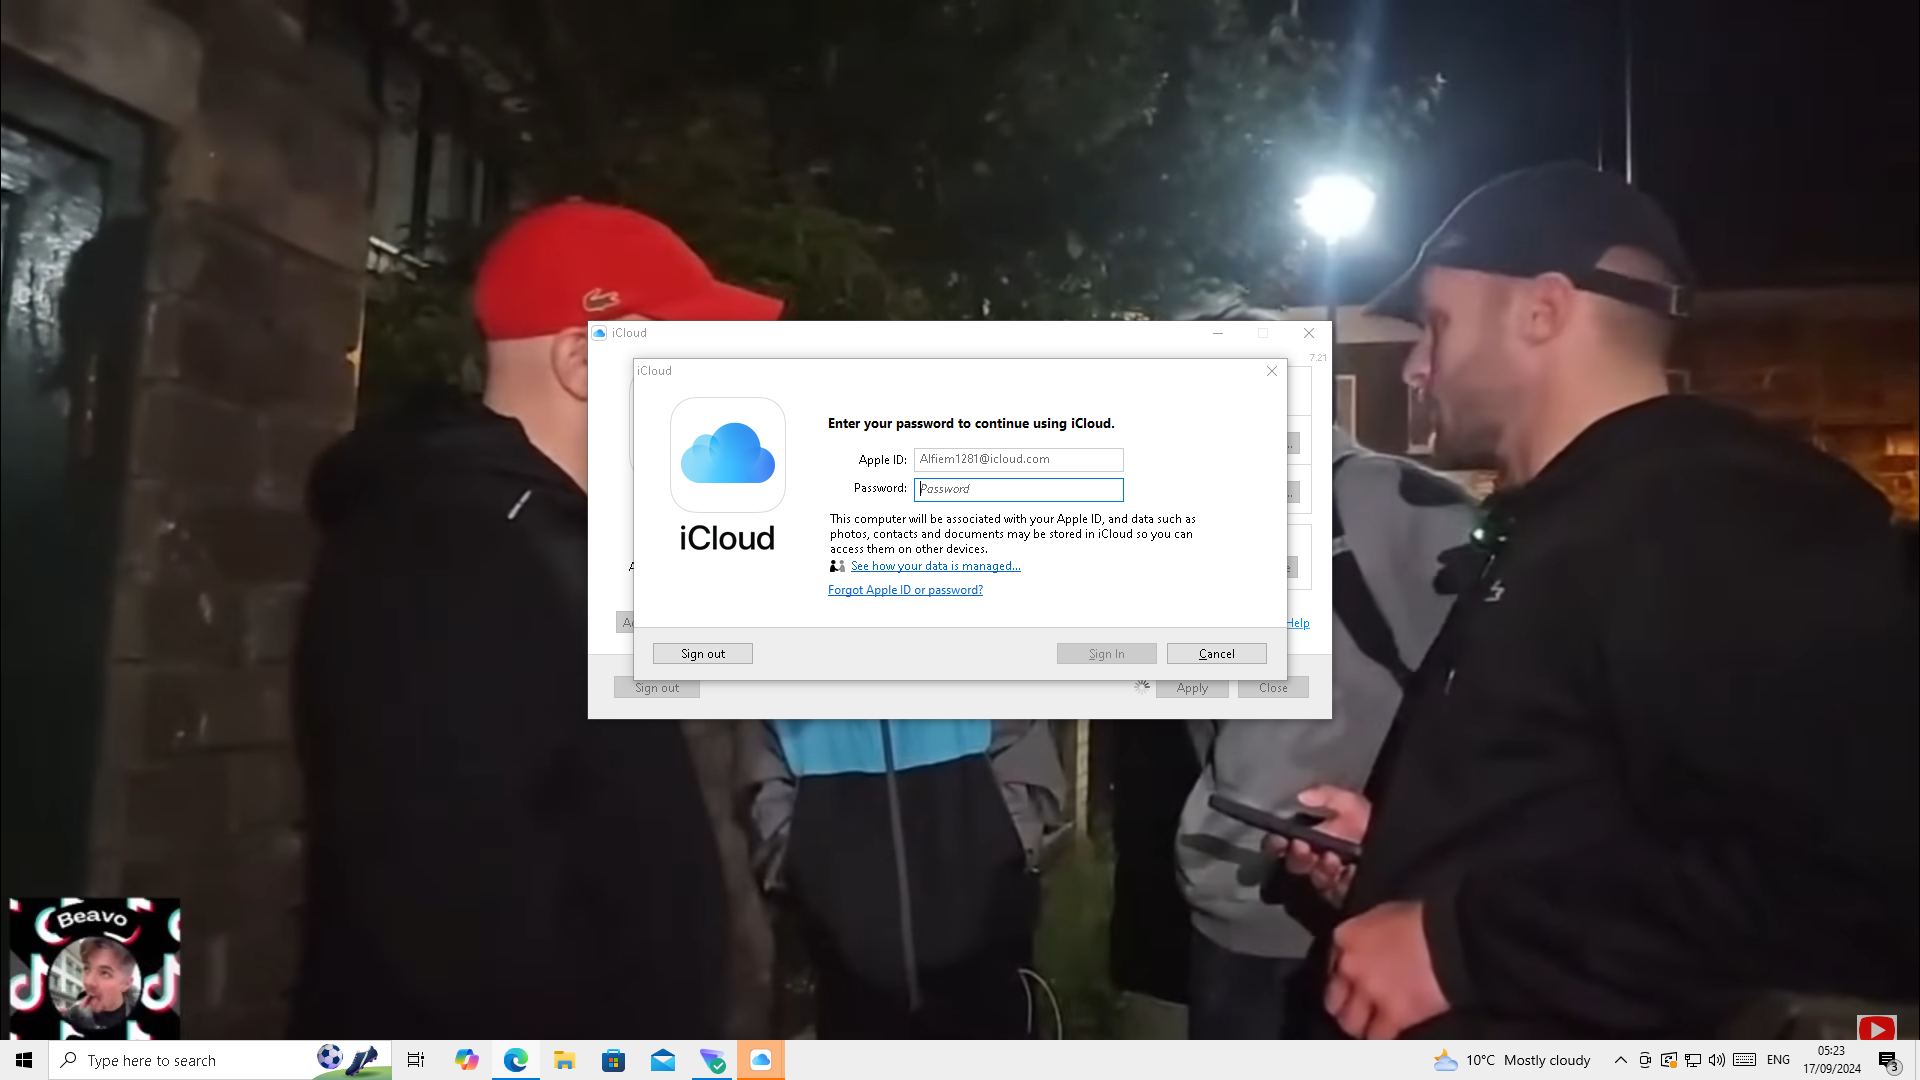
Task: Open network settings from the tray
Action: (1693, 1060)
